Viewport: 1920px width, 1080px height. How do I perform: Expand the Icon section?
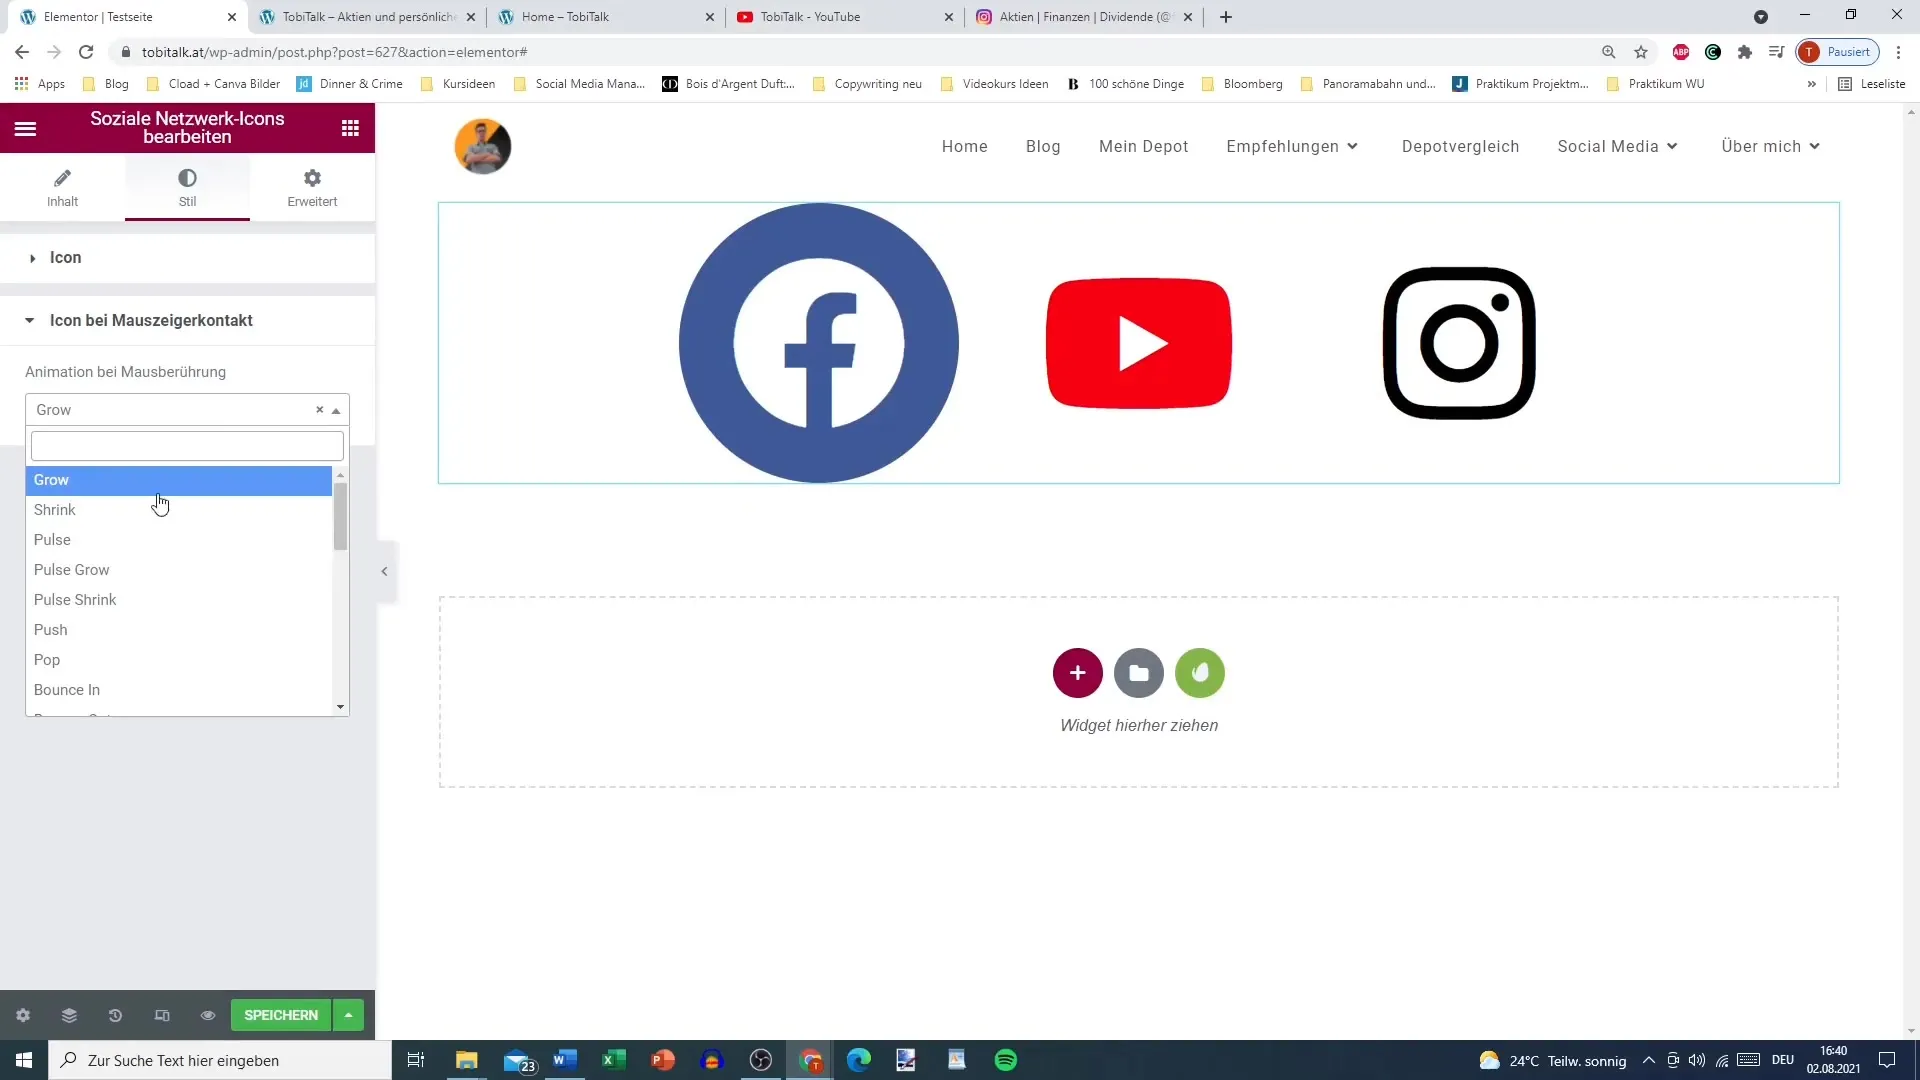[x=187, y=258]
